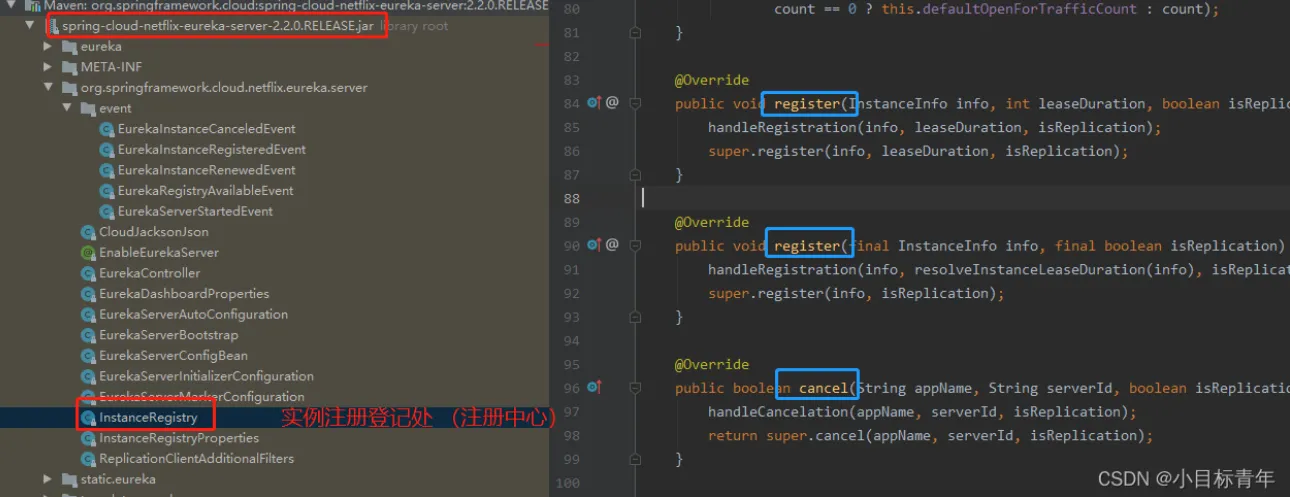Expand the META-INF folder arrow
1290x497 pixels.
tap(48, 67)
